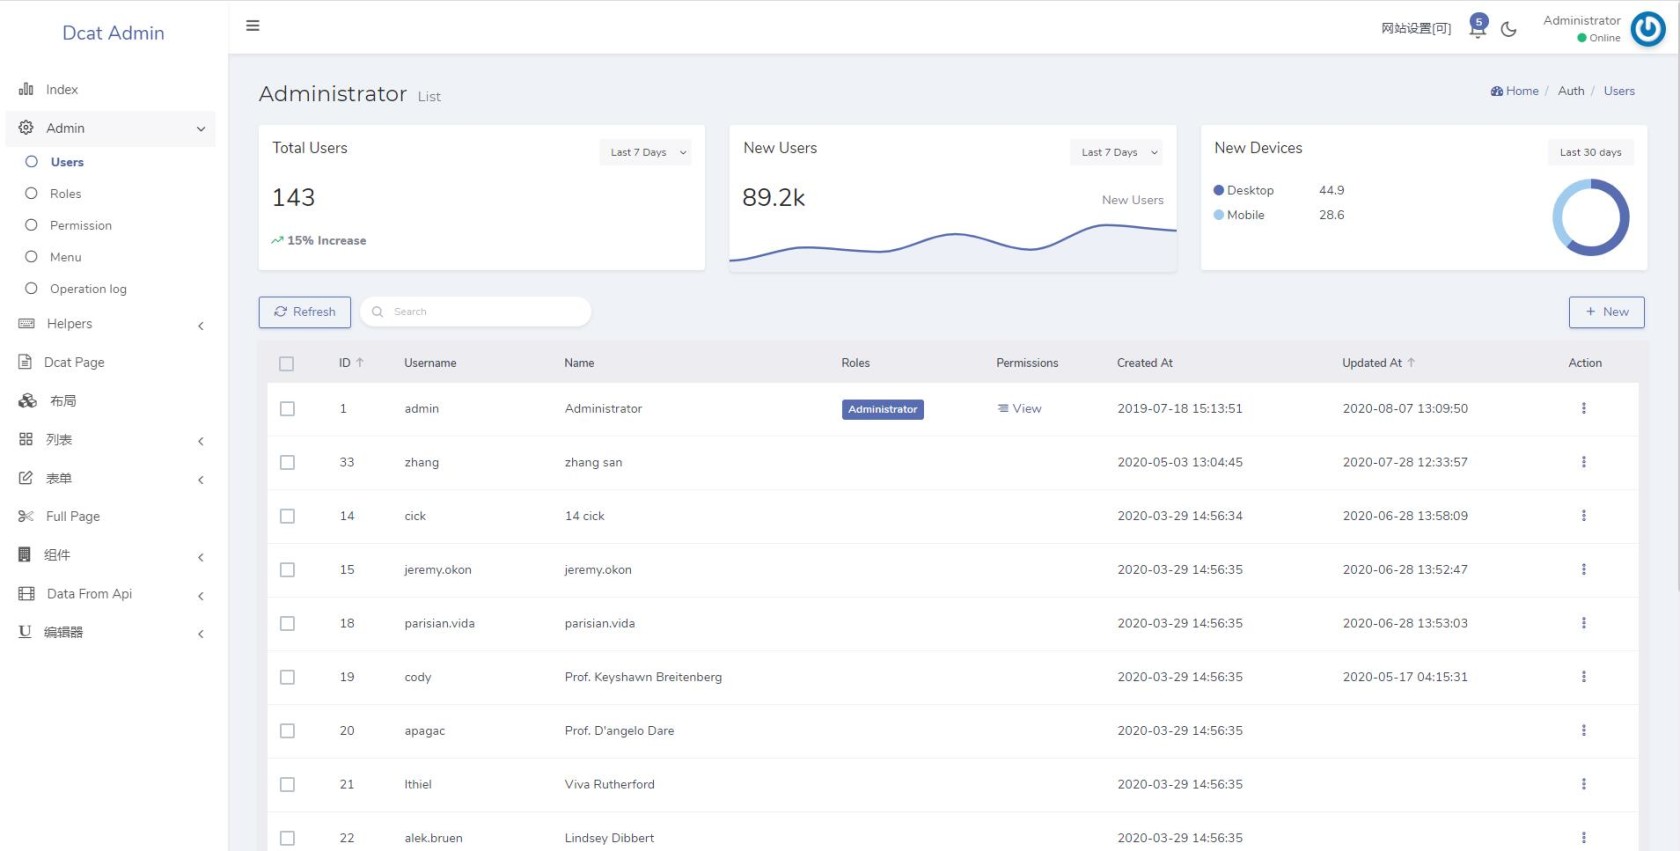Screen dimensions: 1680x851
Task: Select the checkbox for user admin
Action: 287,409
